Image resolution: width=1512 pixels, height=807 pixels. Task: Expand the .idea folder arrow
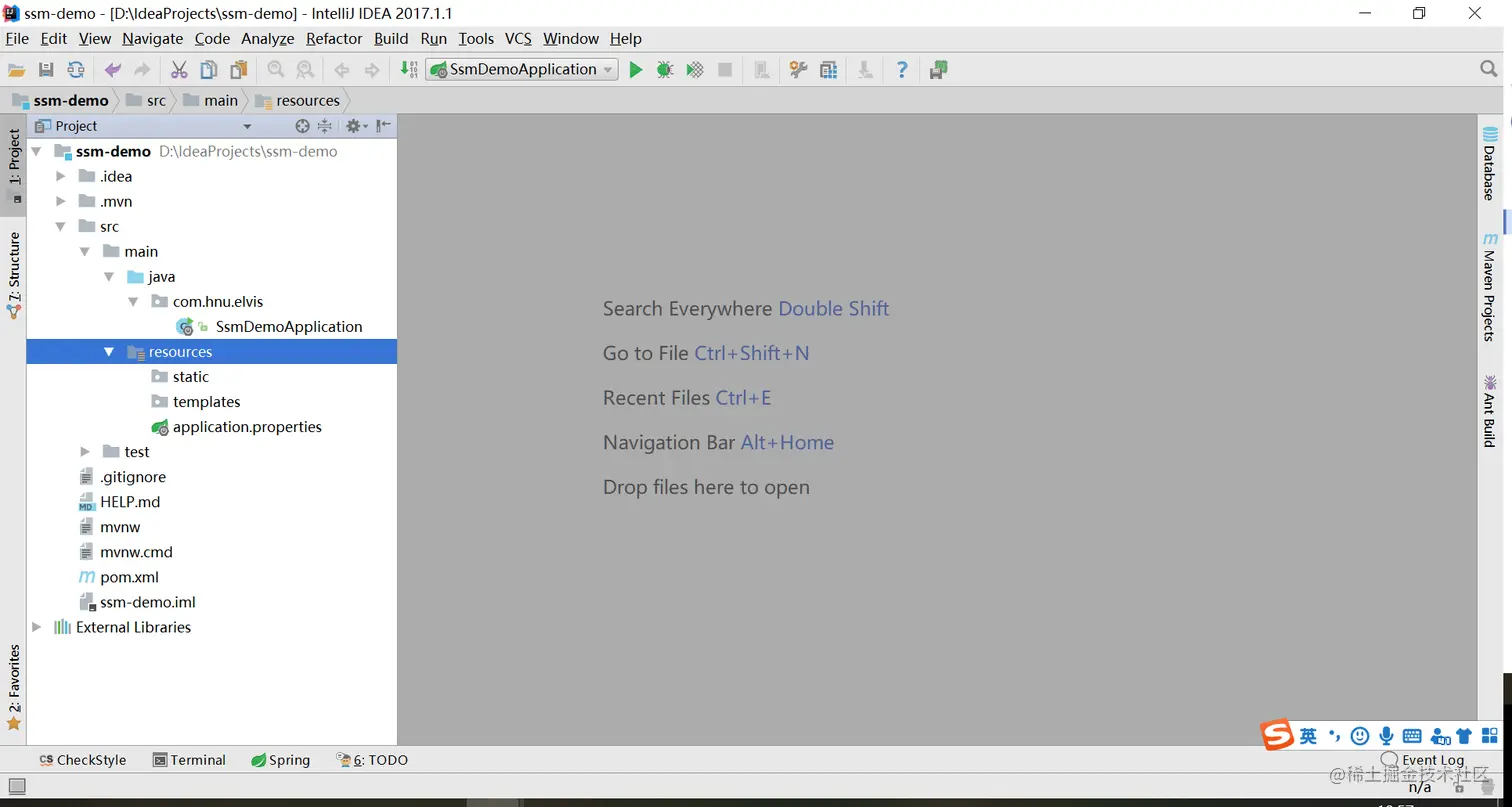61,176
